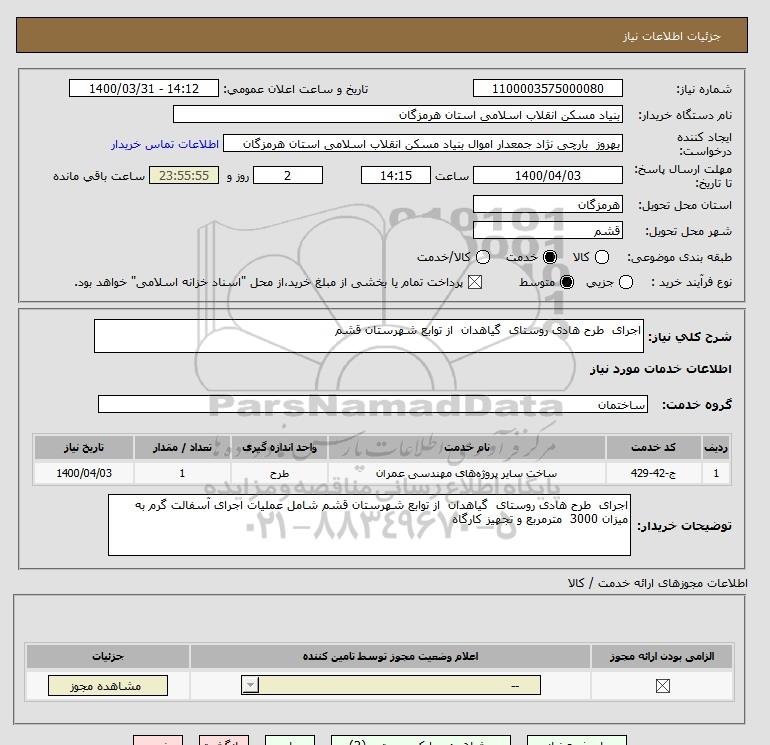Click the نام دستگاه خریدار field

coord(398,114)
